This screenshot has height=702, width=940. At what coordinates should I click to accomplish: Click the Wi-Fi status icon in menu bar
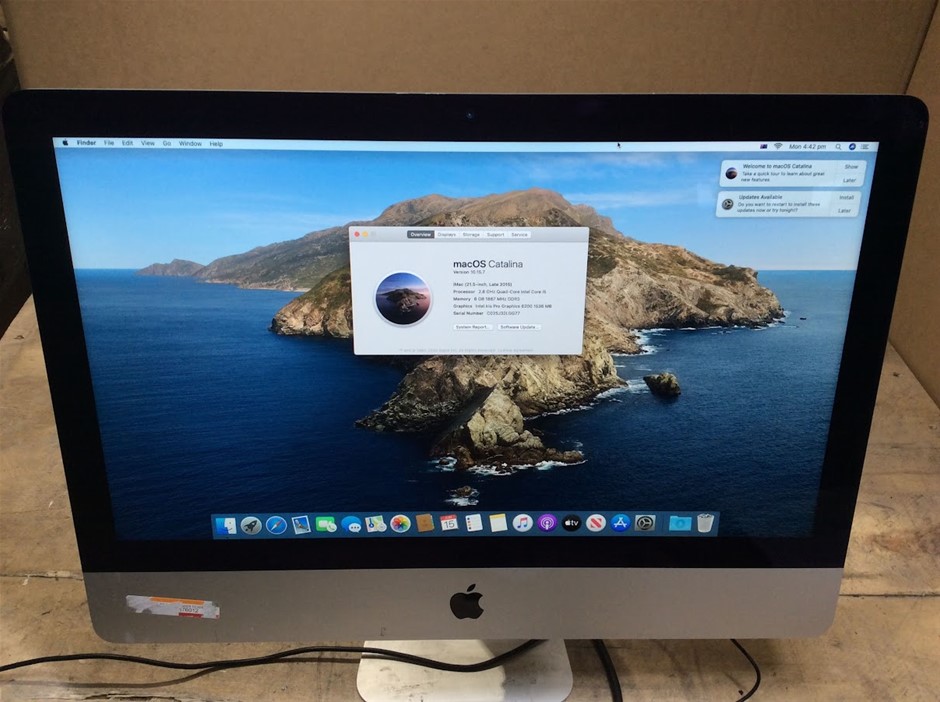(x=778, y=146)
